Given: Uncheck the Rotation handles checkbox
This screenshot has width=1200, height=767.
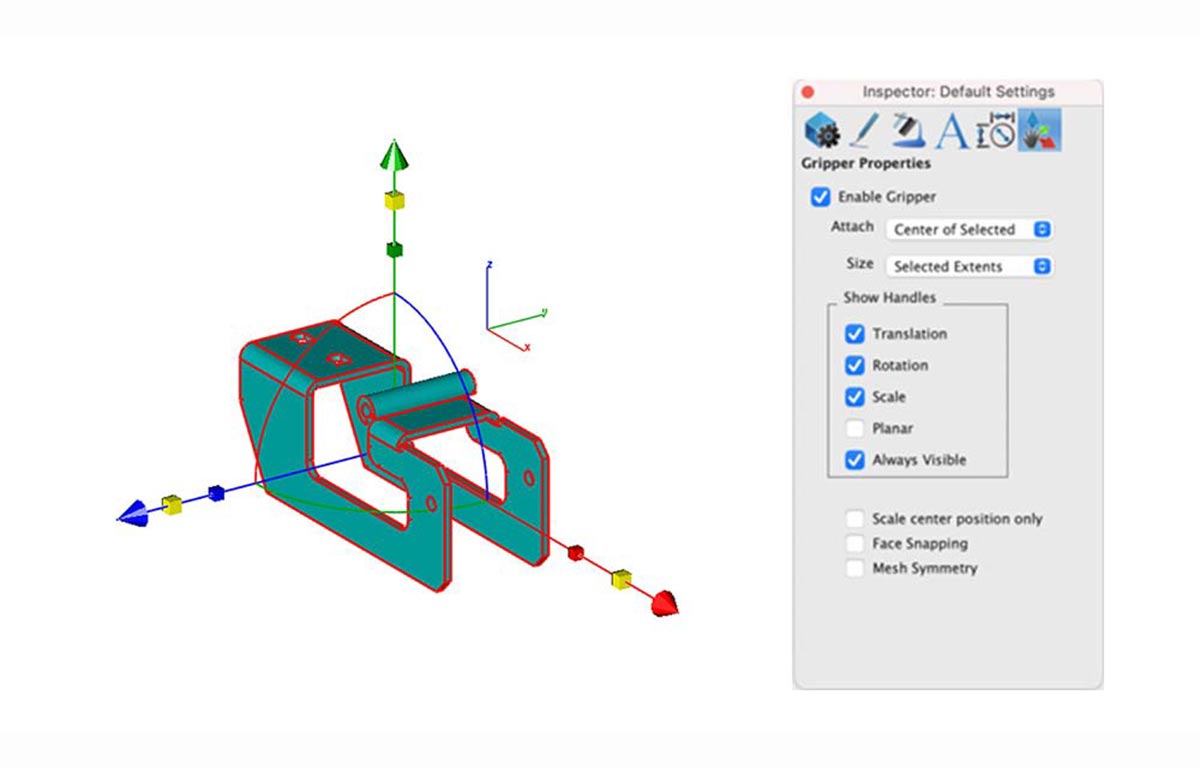Looking at the screenshot, I should (x=856, y=365).
